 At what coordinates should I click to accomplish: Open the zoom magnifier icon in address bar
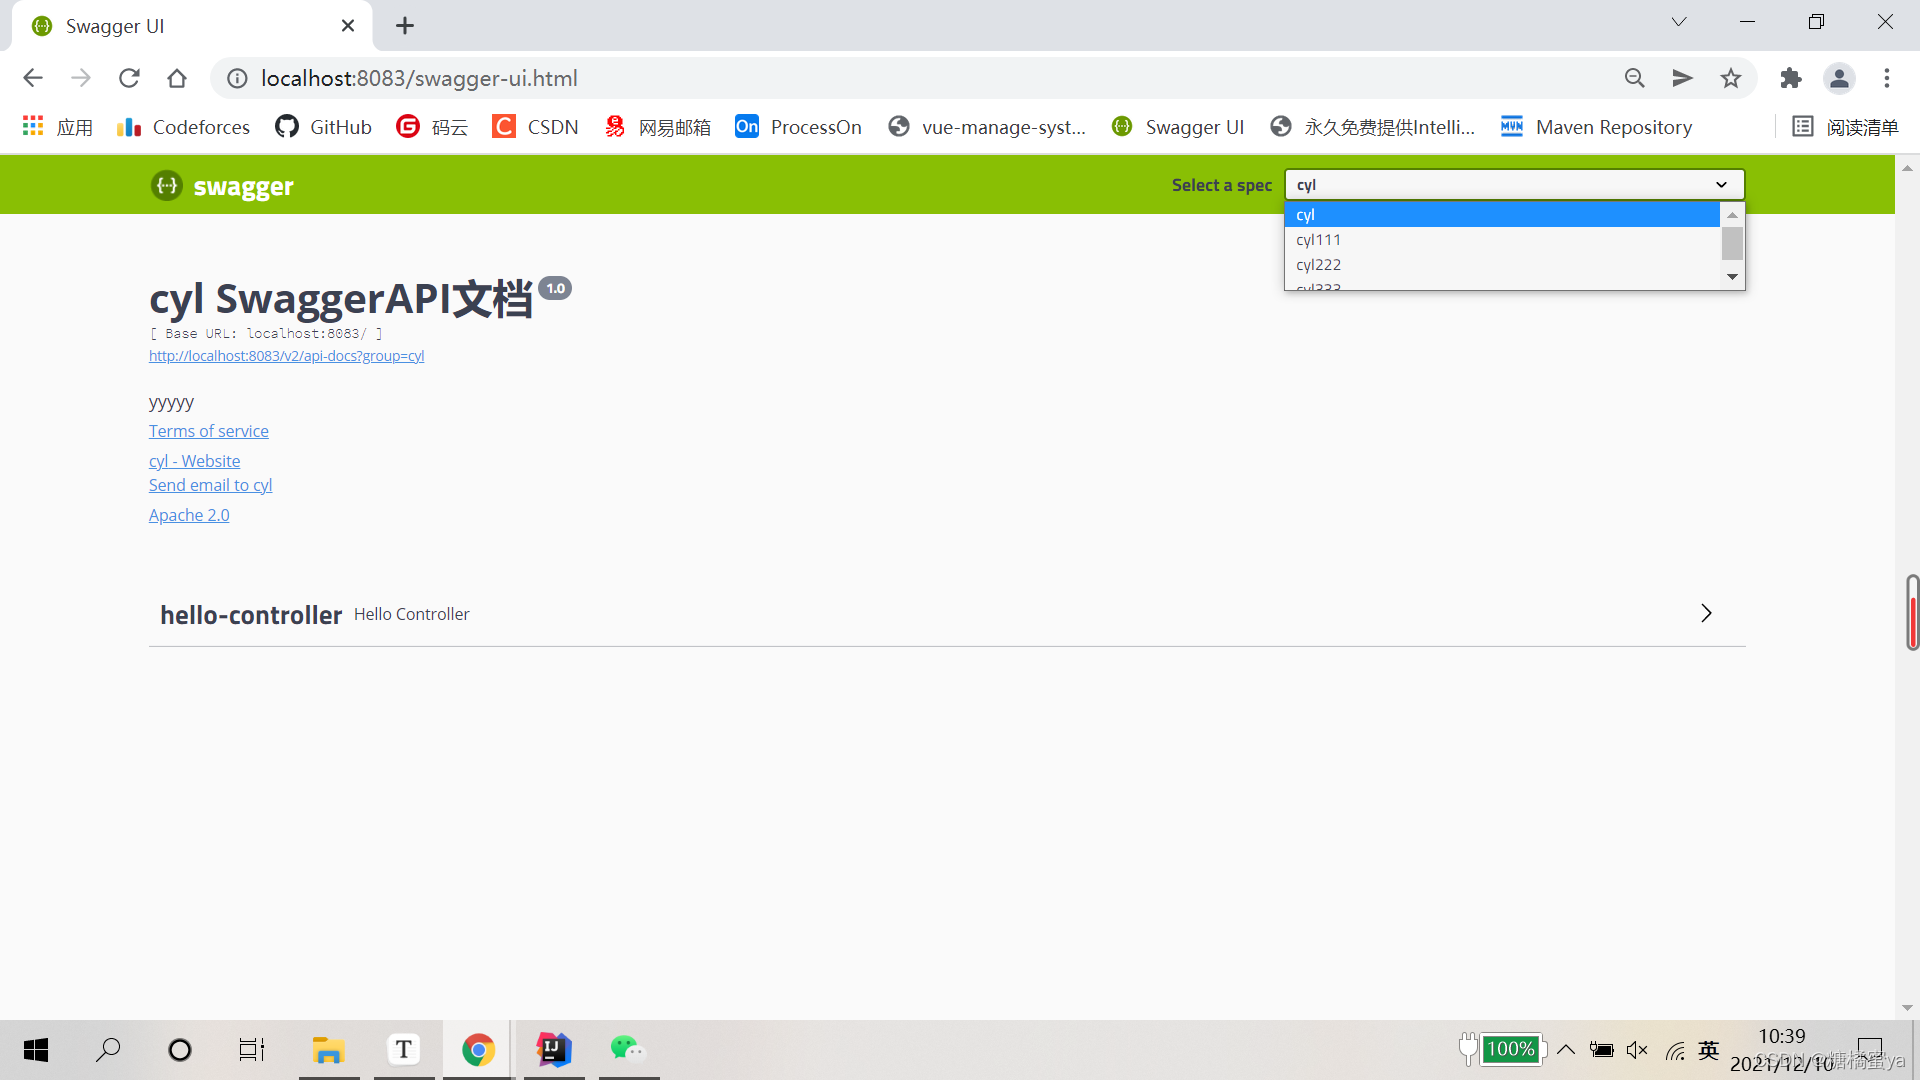tap(1635, 78)
